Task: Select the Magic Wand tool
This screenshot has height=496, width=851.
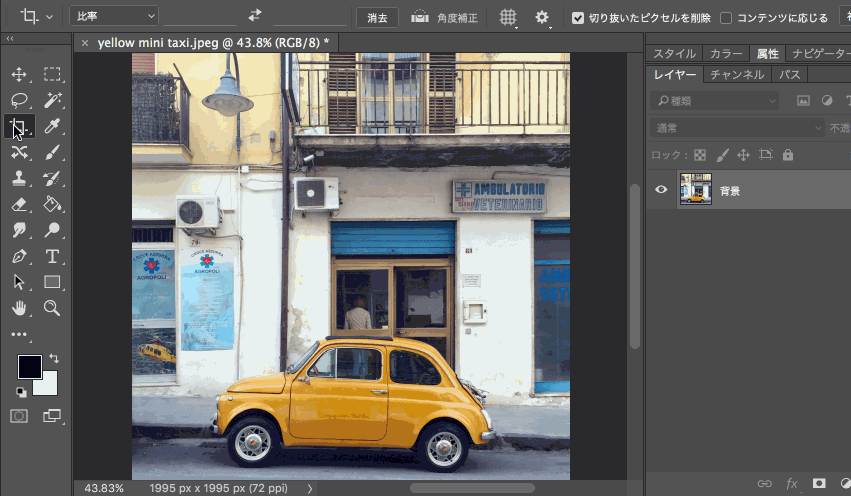Action: (53, 100)
